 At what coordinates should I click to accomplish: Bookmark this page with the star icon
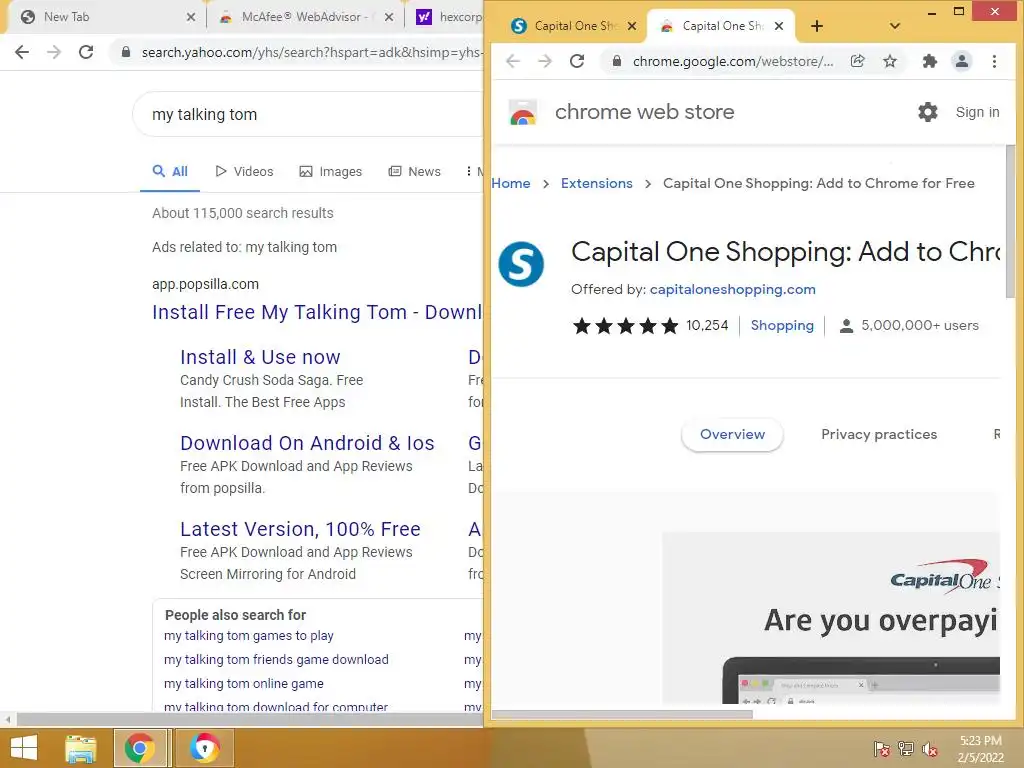coord(889,61)
